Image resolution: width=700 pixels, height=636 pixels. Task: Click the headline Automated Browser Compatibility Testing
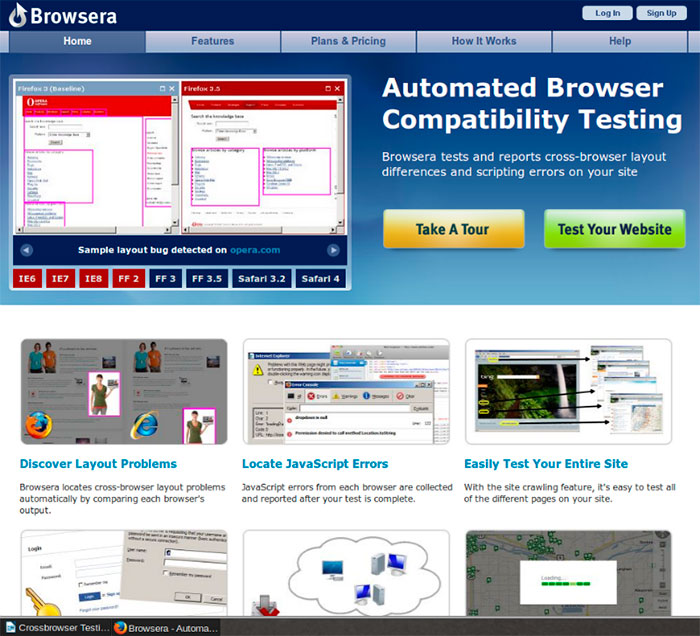(x=531, y=104)
